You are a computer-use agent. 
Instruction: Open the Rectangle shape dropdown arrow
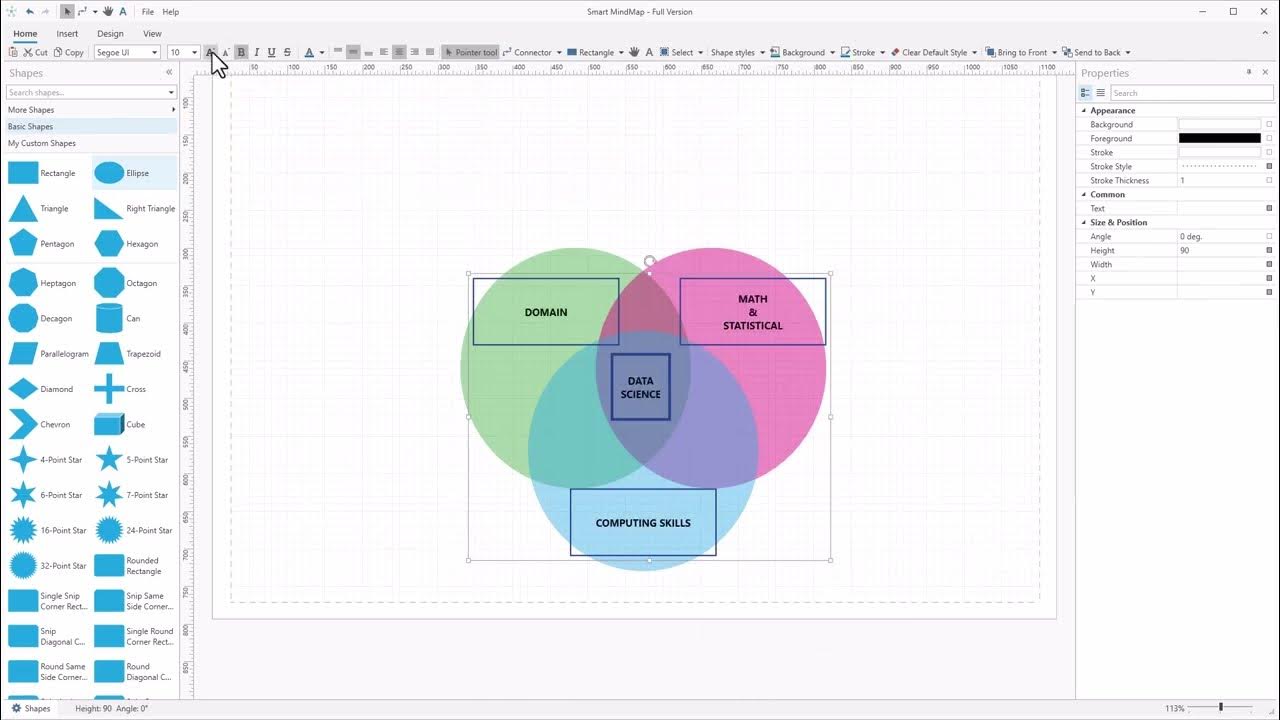(621, 52)
